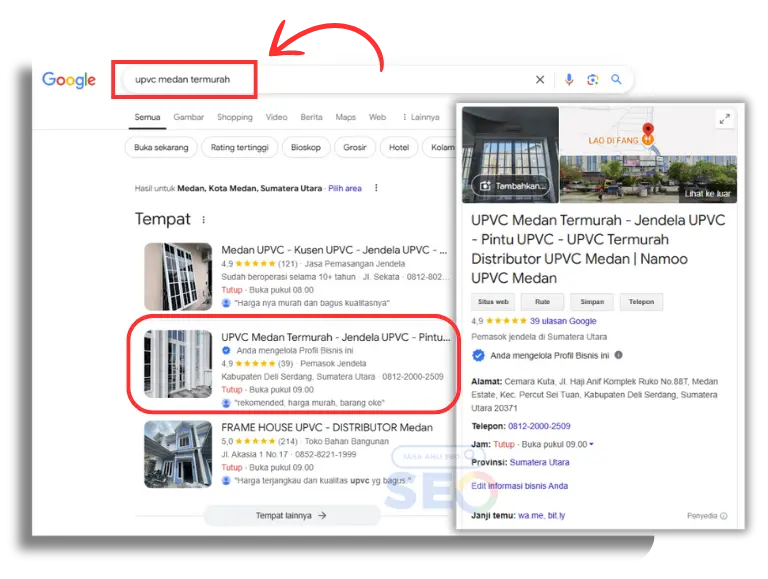Viewport: 768px width, 579px height.
Task: Click the Google logo
Action: click(x=69, y=80)
